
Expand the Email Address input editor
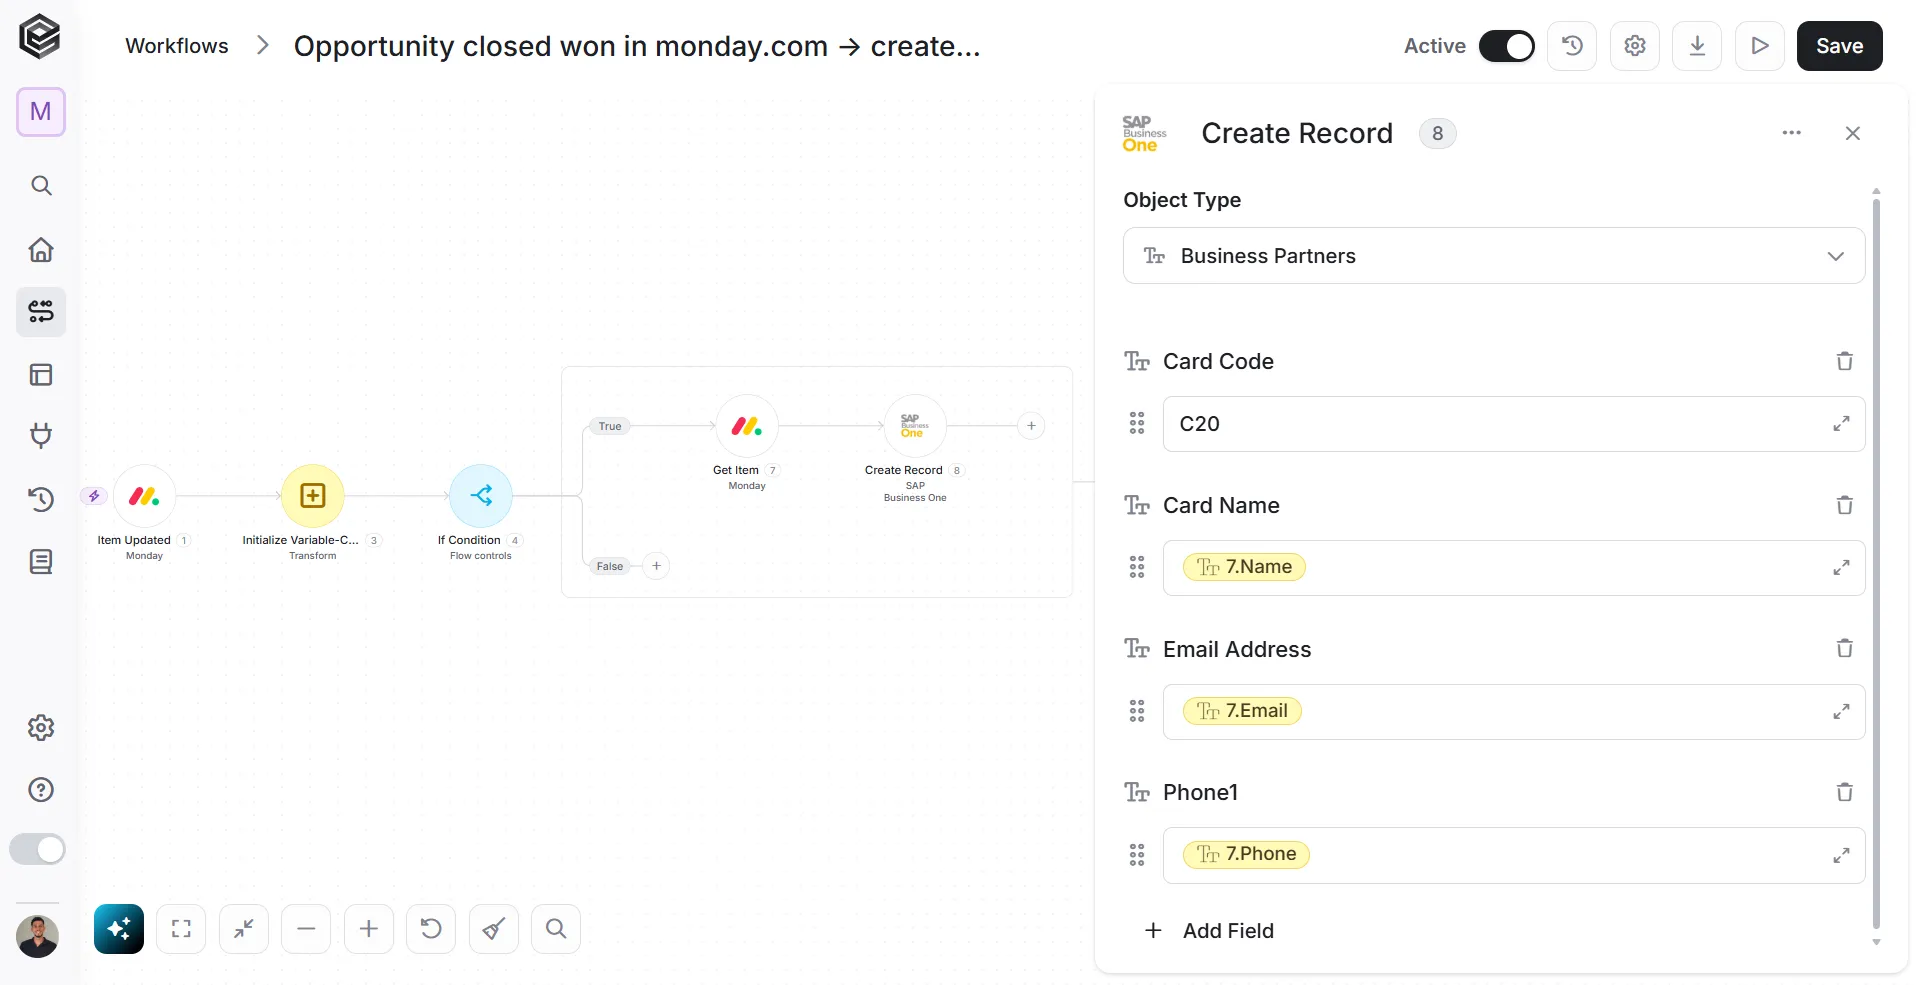pos(1841,712)
